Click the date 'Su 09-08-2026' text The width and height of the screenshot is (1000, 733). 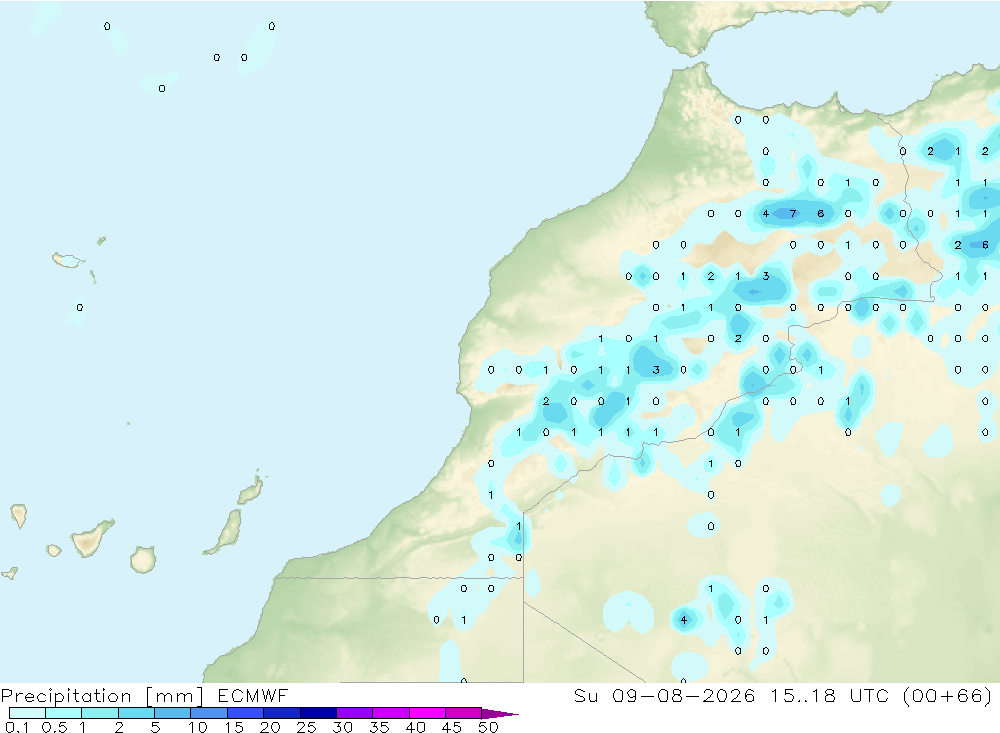[664, 695]
